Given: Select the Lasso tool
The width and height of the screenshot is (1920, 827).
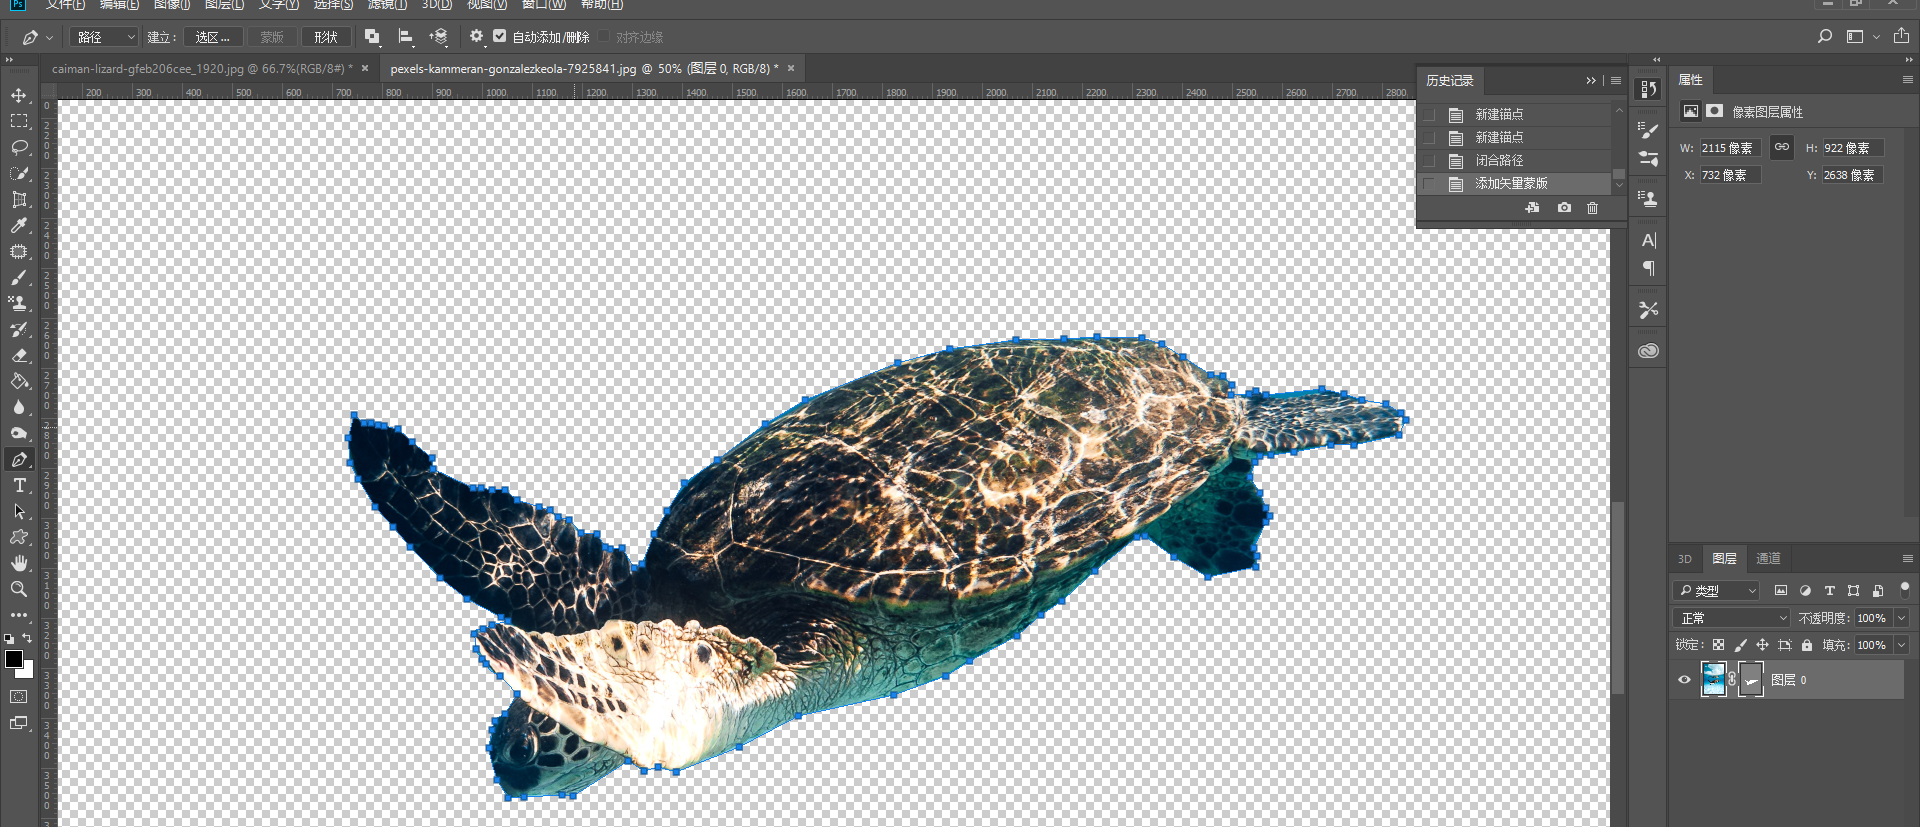Looking at the screenshot, I should point(19,147).
